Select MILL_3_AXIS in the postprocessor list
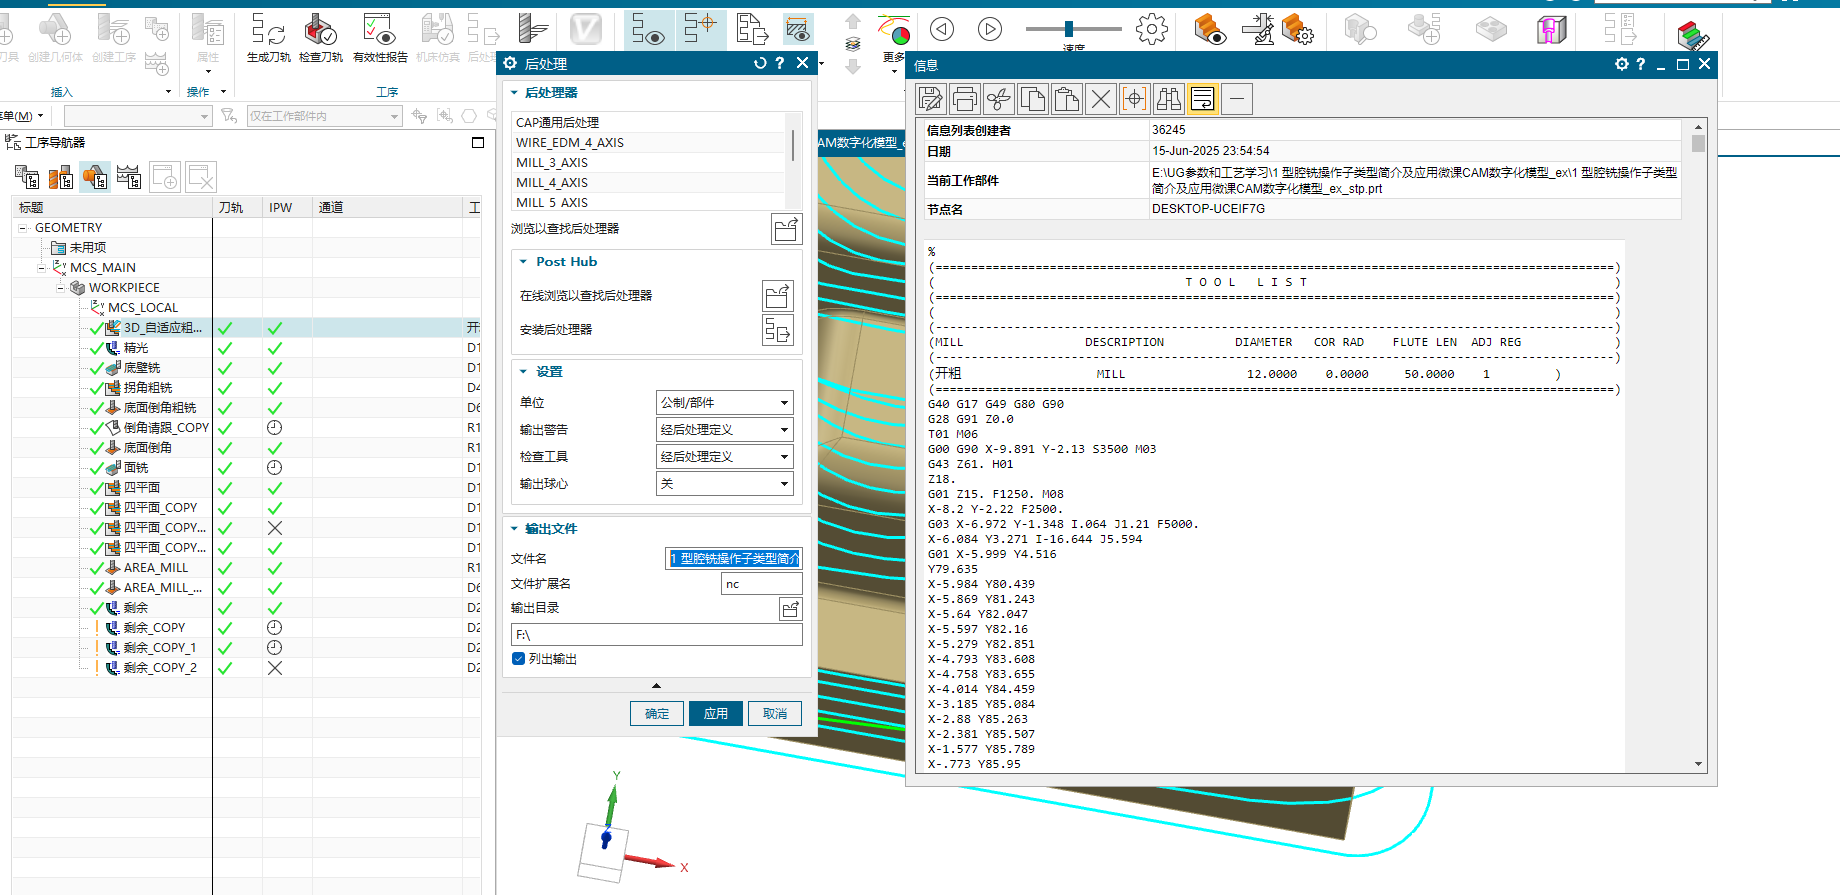This screenshot has height=895, width=1840. click(552, 163)
